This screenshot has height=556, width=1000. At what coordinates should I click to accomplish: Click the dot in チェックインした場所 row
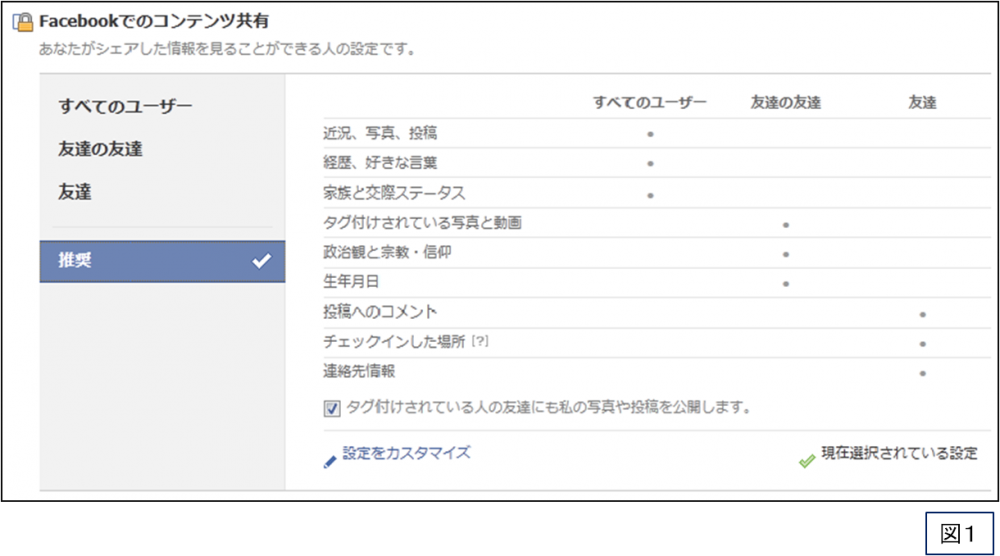(x=922, y=344)
